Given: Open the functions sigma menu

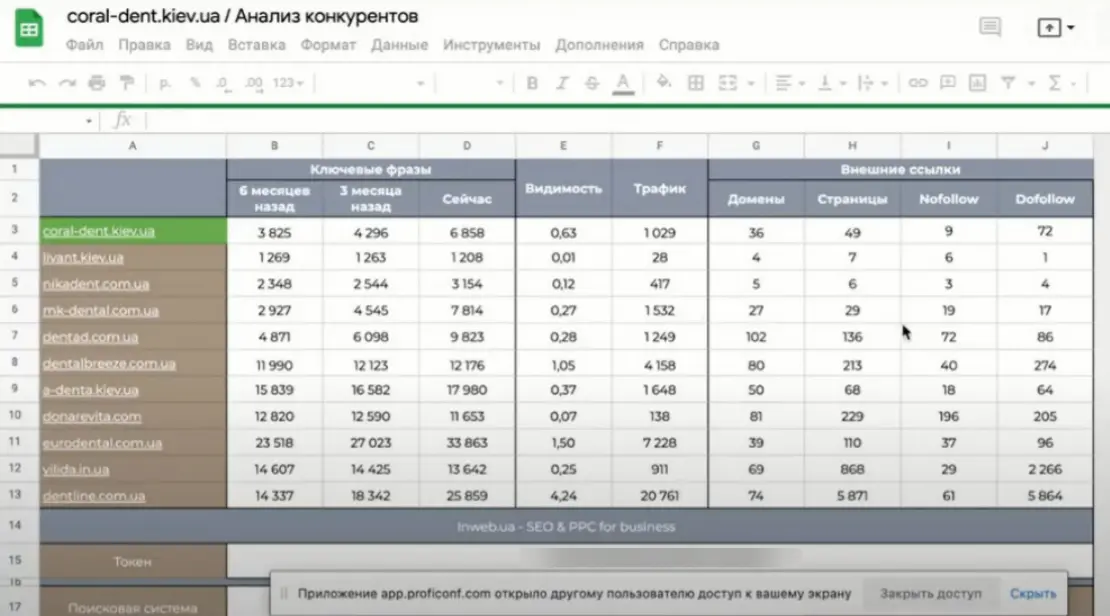Looking at the screenshot, I should (x=1054, y=83).
